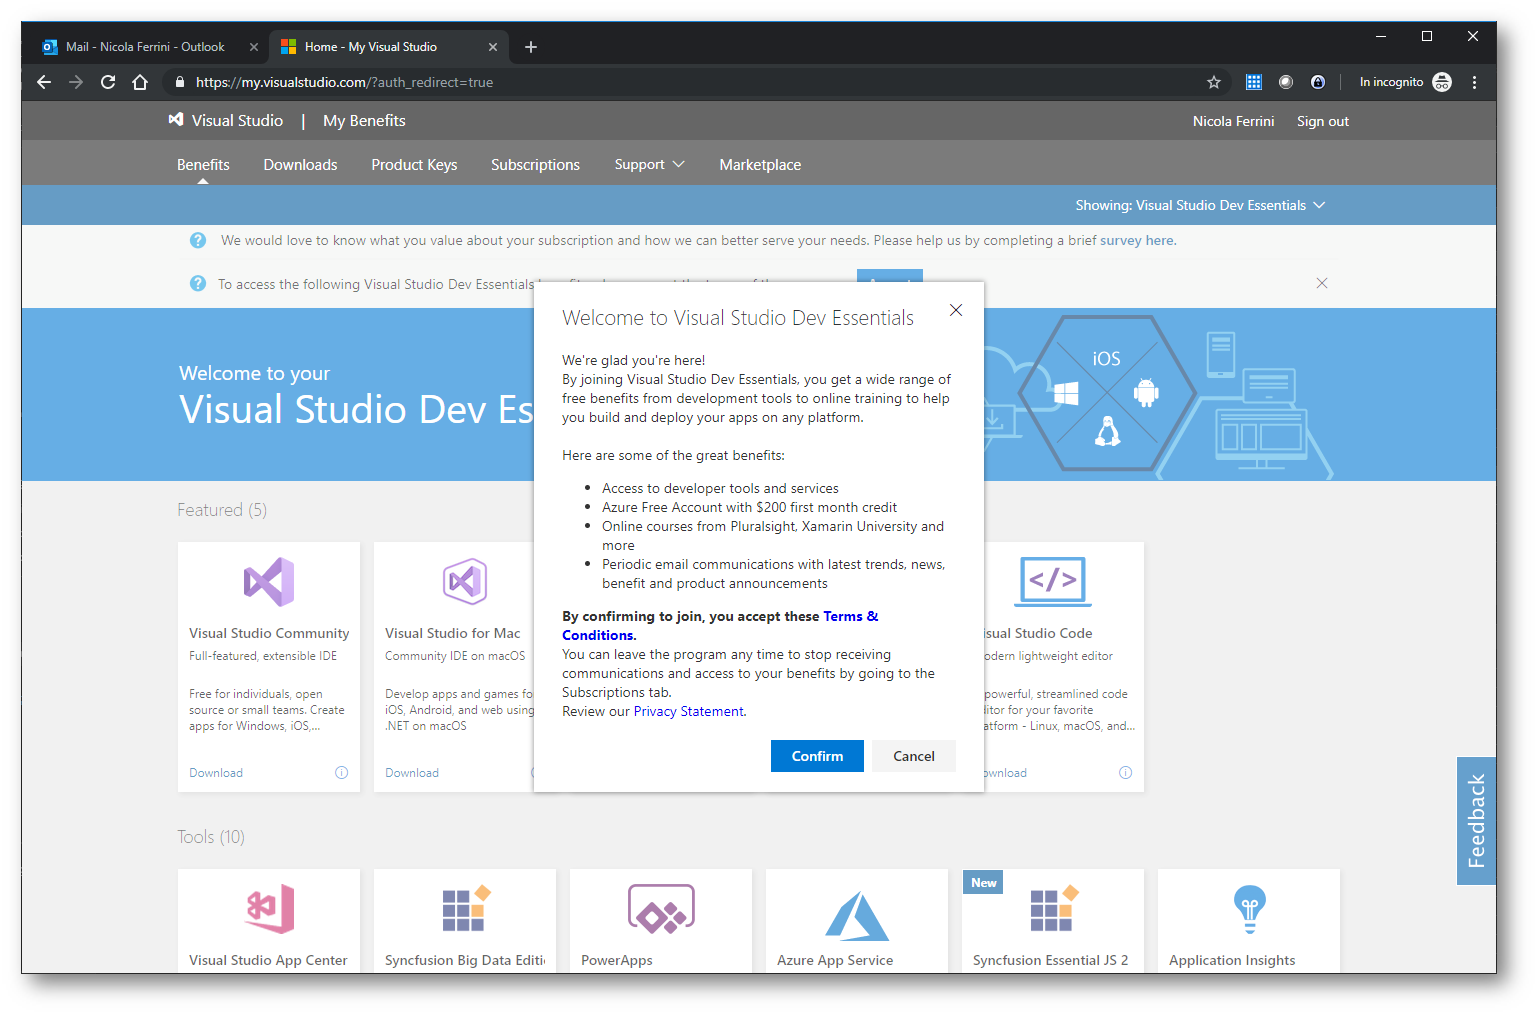Go to browser home icon
Image resolution: width=1539 pixels, height=1016 pixels.
point(140,82)
